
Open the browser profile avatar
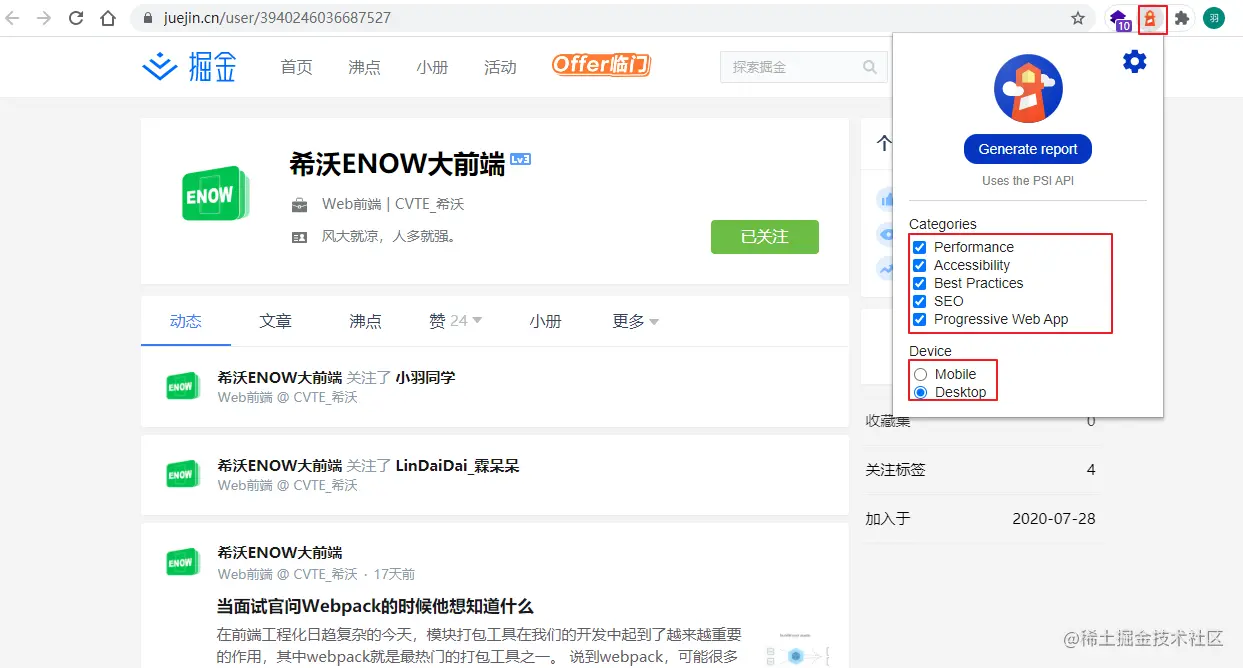(1214, 18)
